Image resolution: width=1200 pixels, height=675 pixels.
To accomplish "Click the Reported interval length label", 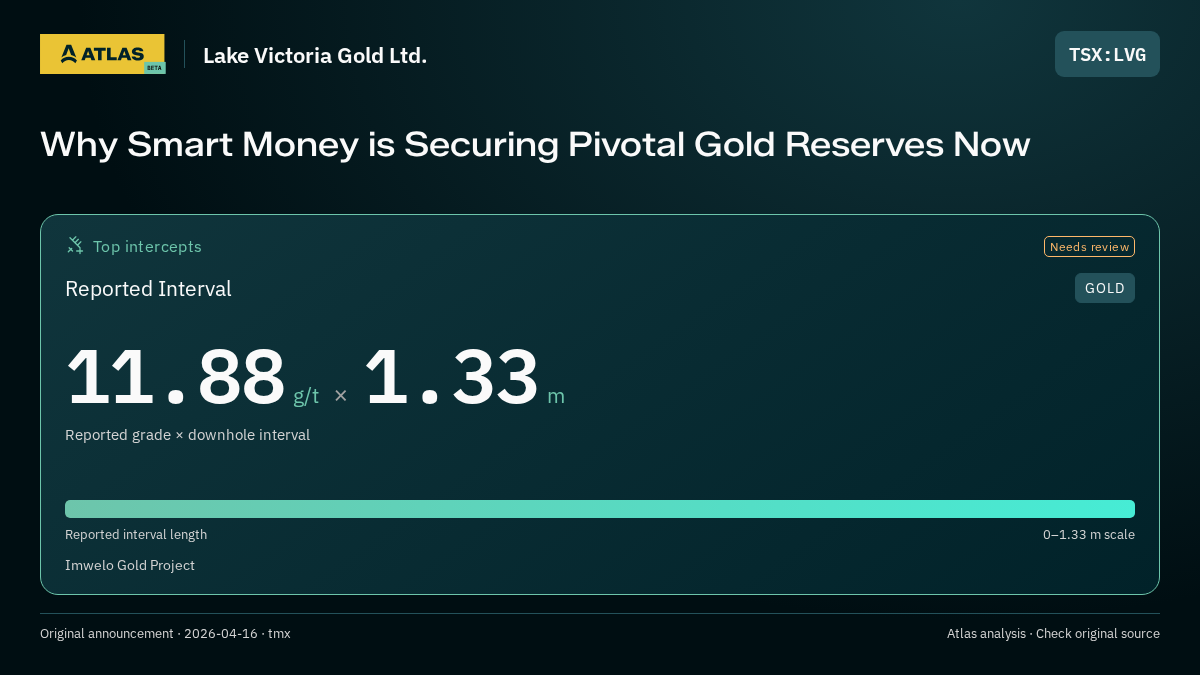I will click(x=136, y=535).
